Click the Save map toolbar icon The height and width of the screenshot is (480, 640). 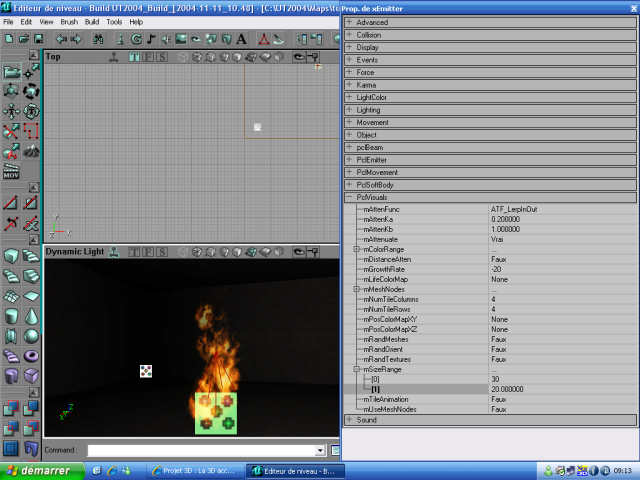pyautogui.click(x=37, y=39)
